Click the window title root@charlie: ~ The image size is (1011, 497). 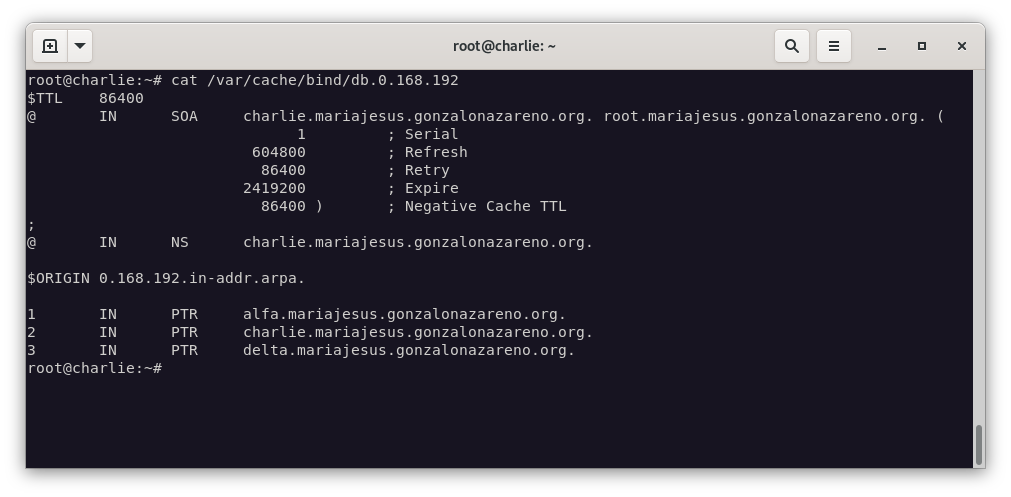coord(504,46)
